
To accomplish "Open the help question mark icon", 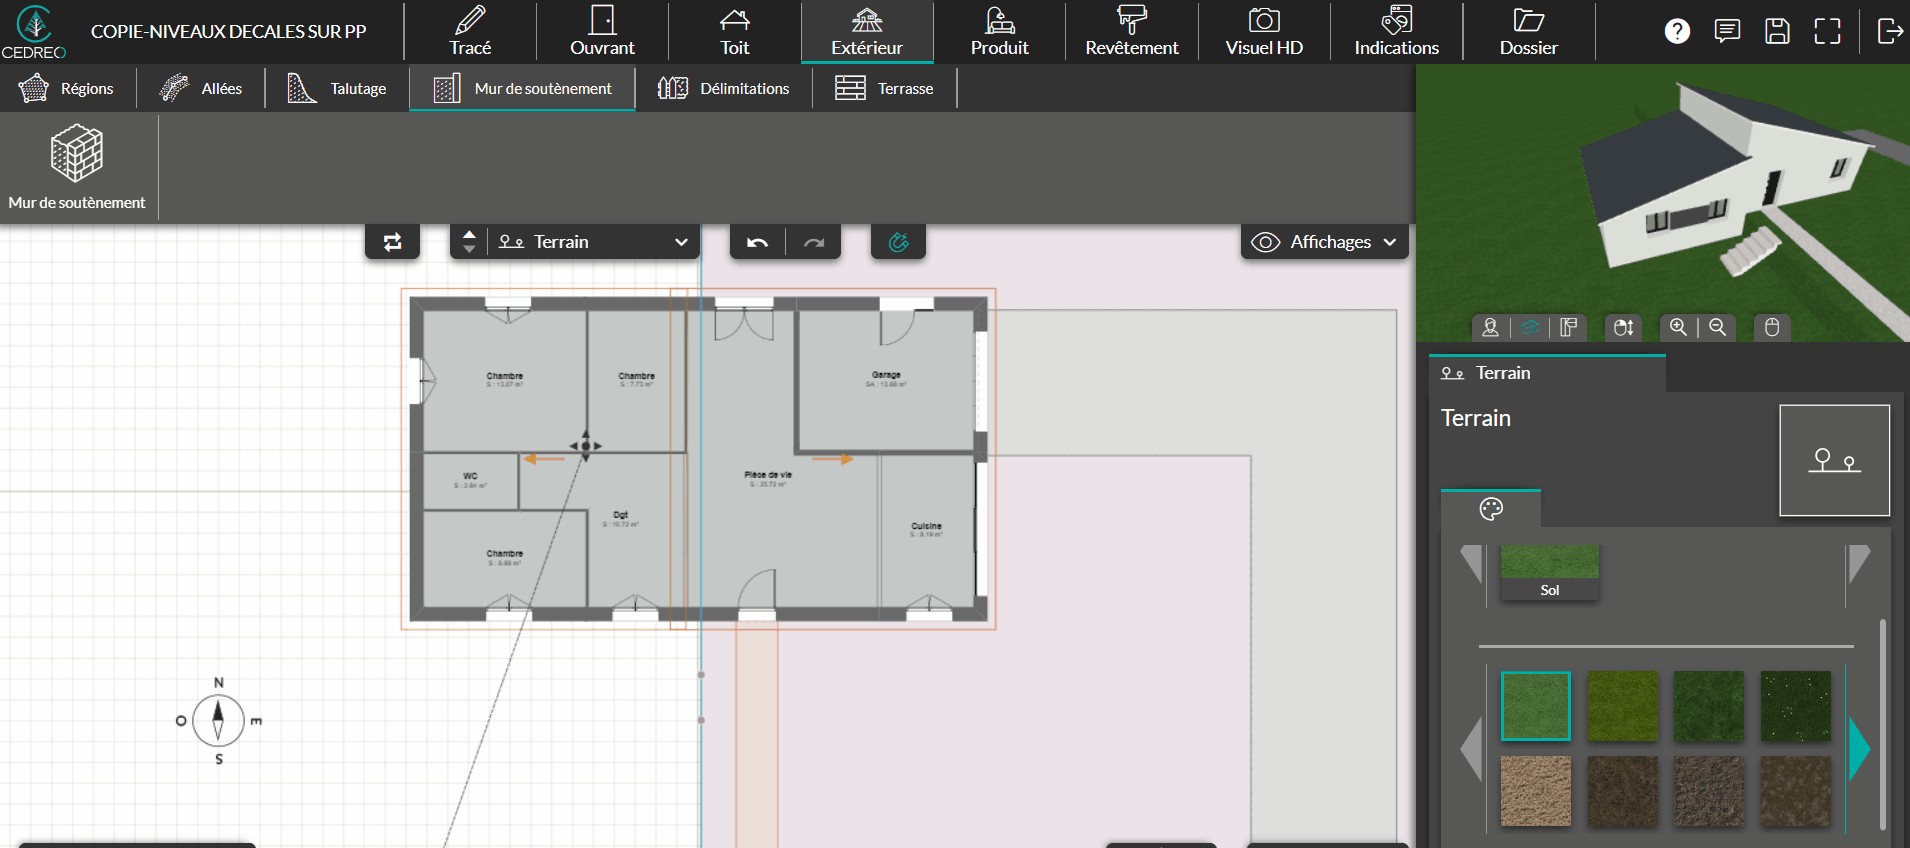I will tap(1677, 31).
